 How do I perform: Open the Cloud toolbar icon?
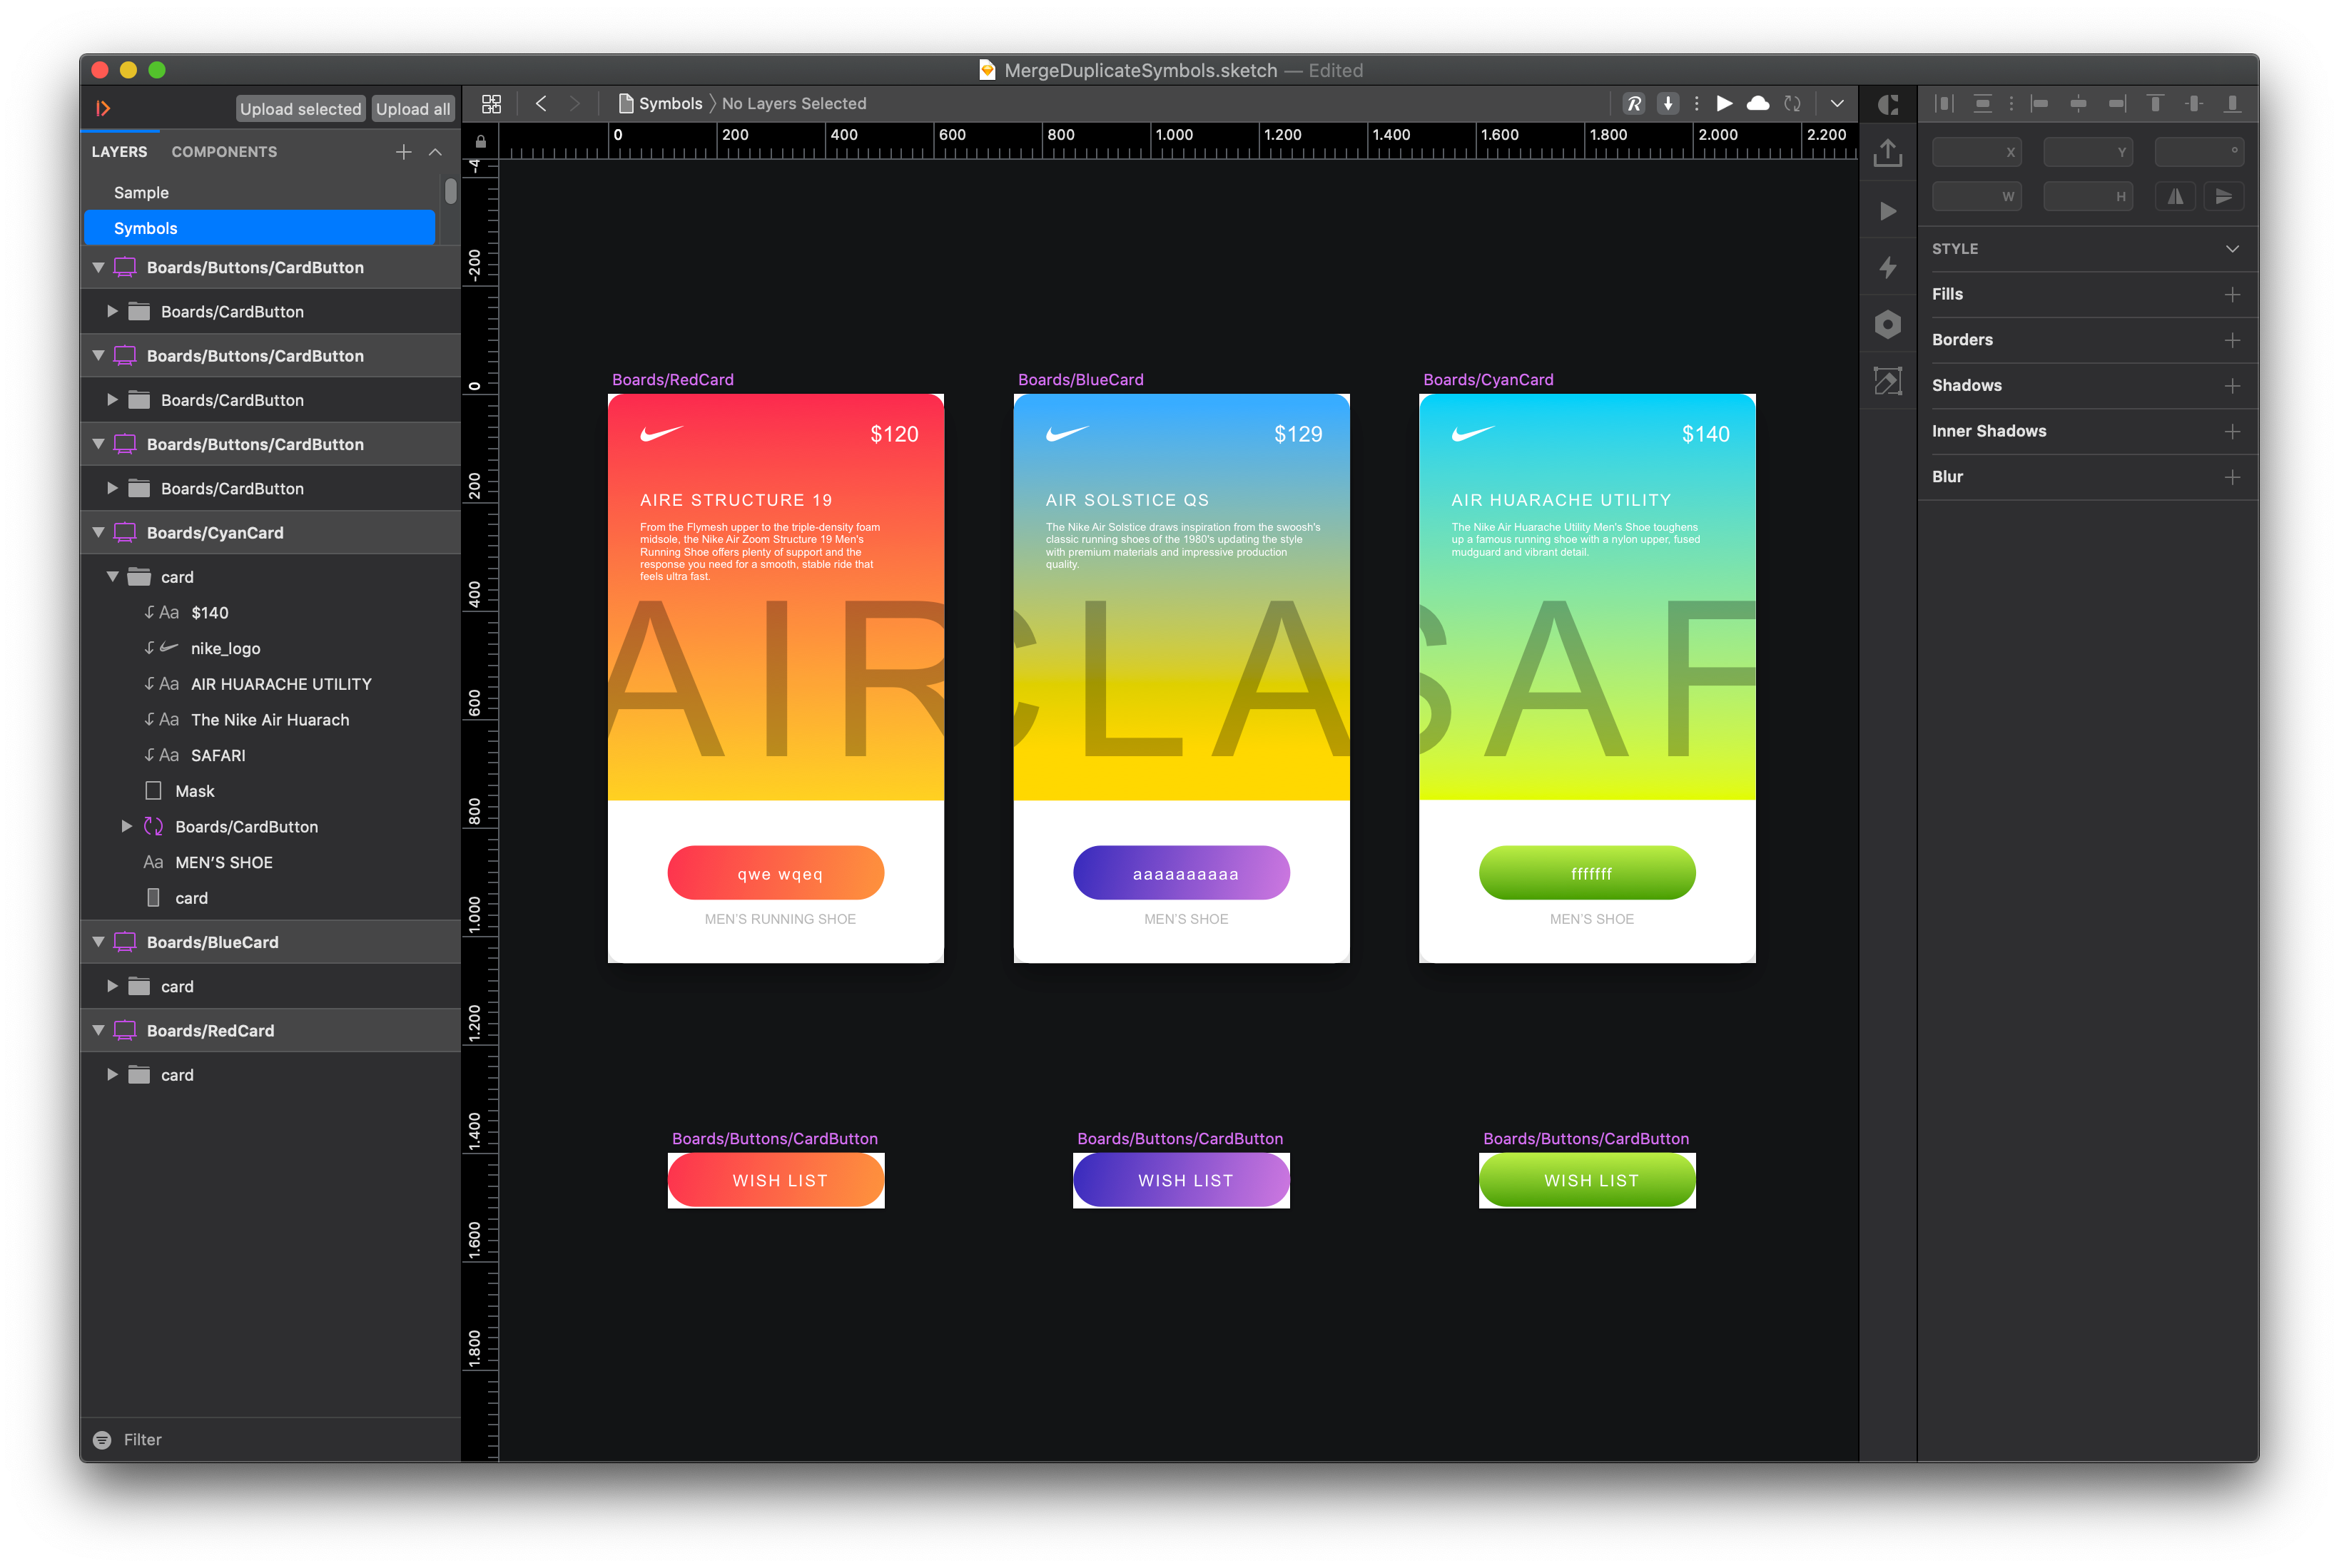point(1758,104)
